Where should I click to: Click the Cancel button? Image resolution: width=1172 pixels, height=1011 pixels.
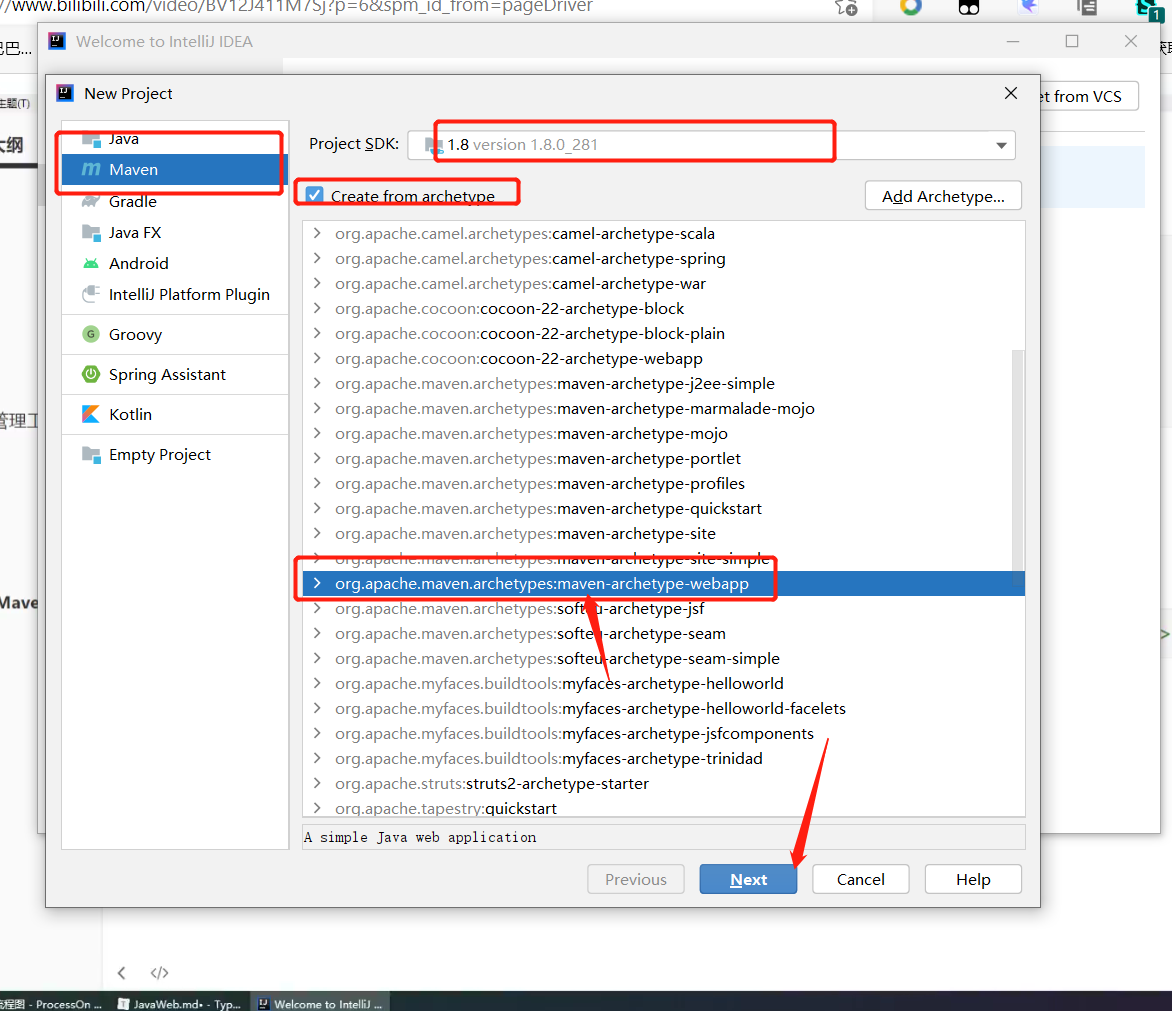[860, 879]
